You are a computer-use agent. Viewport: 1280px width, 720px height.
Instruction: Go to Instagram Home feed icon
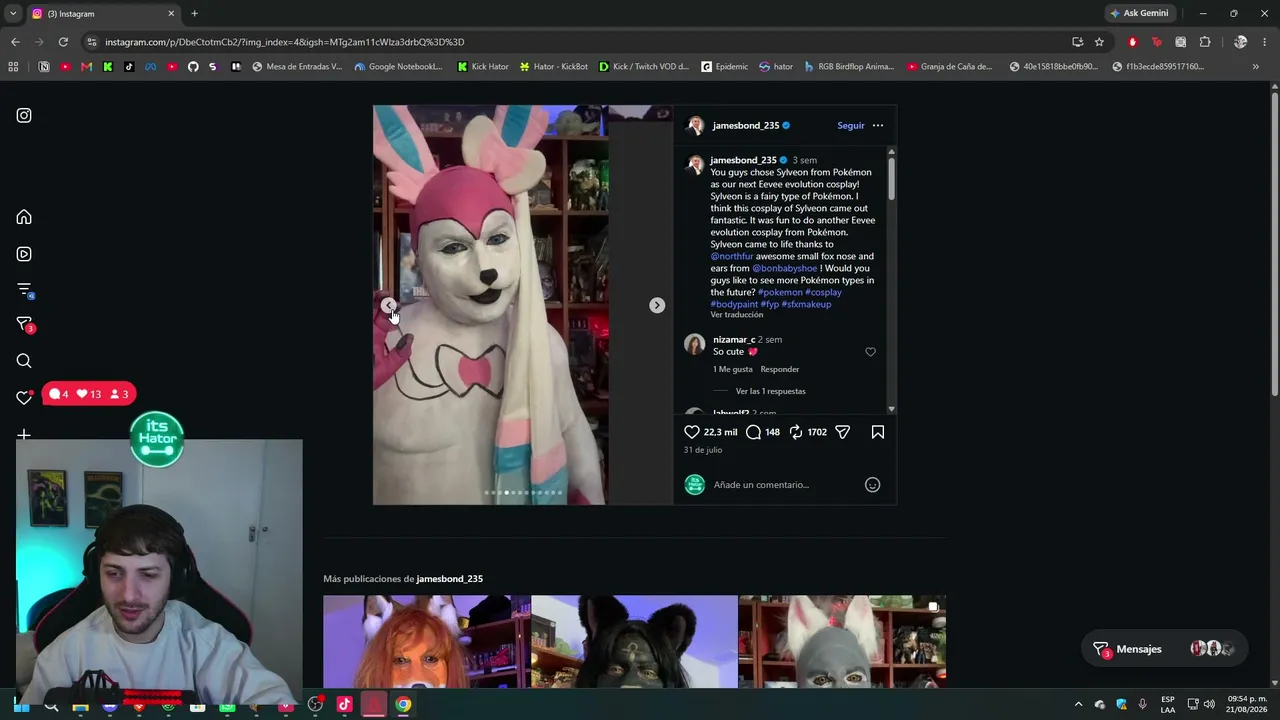[24, 217]
